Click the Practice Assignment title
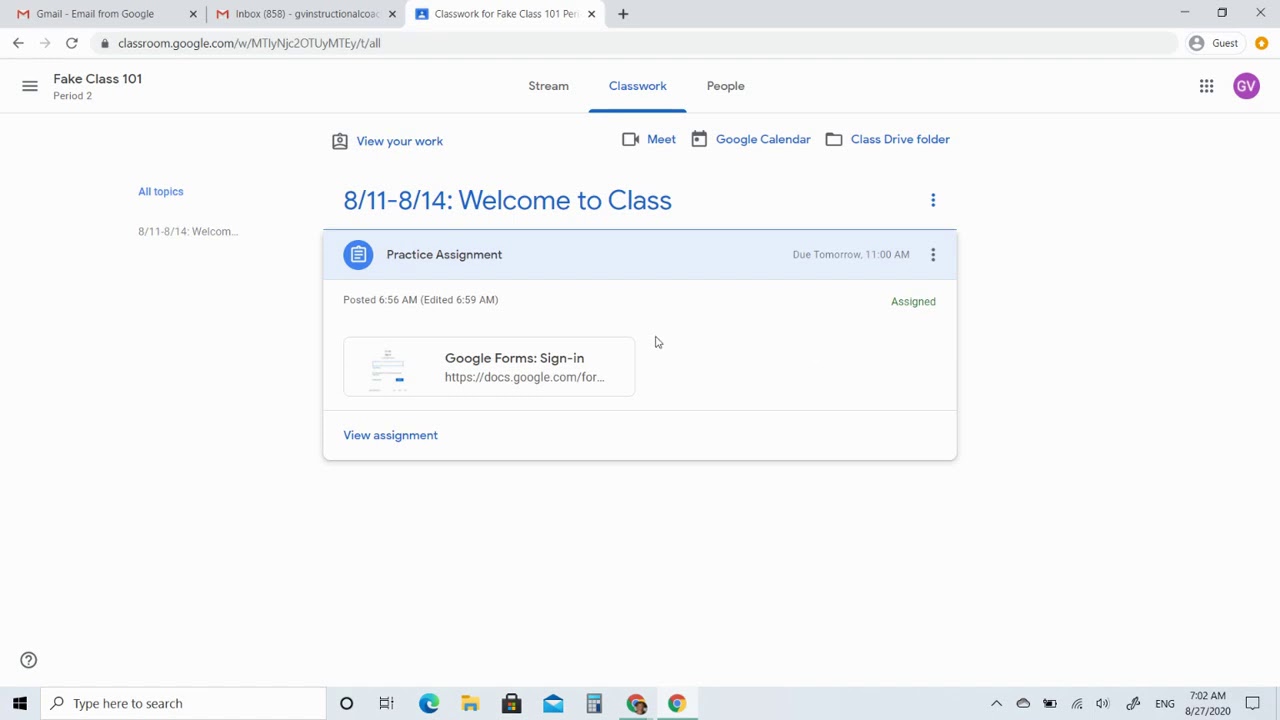Image resolution: width=1280 pixels, height=720 pixels. pyautogui.click(x=444, y=254)
